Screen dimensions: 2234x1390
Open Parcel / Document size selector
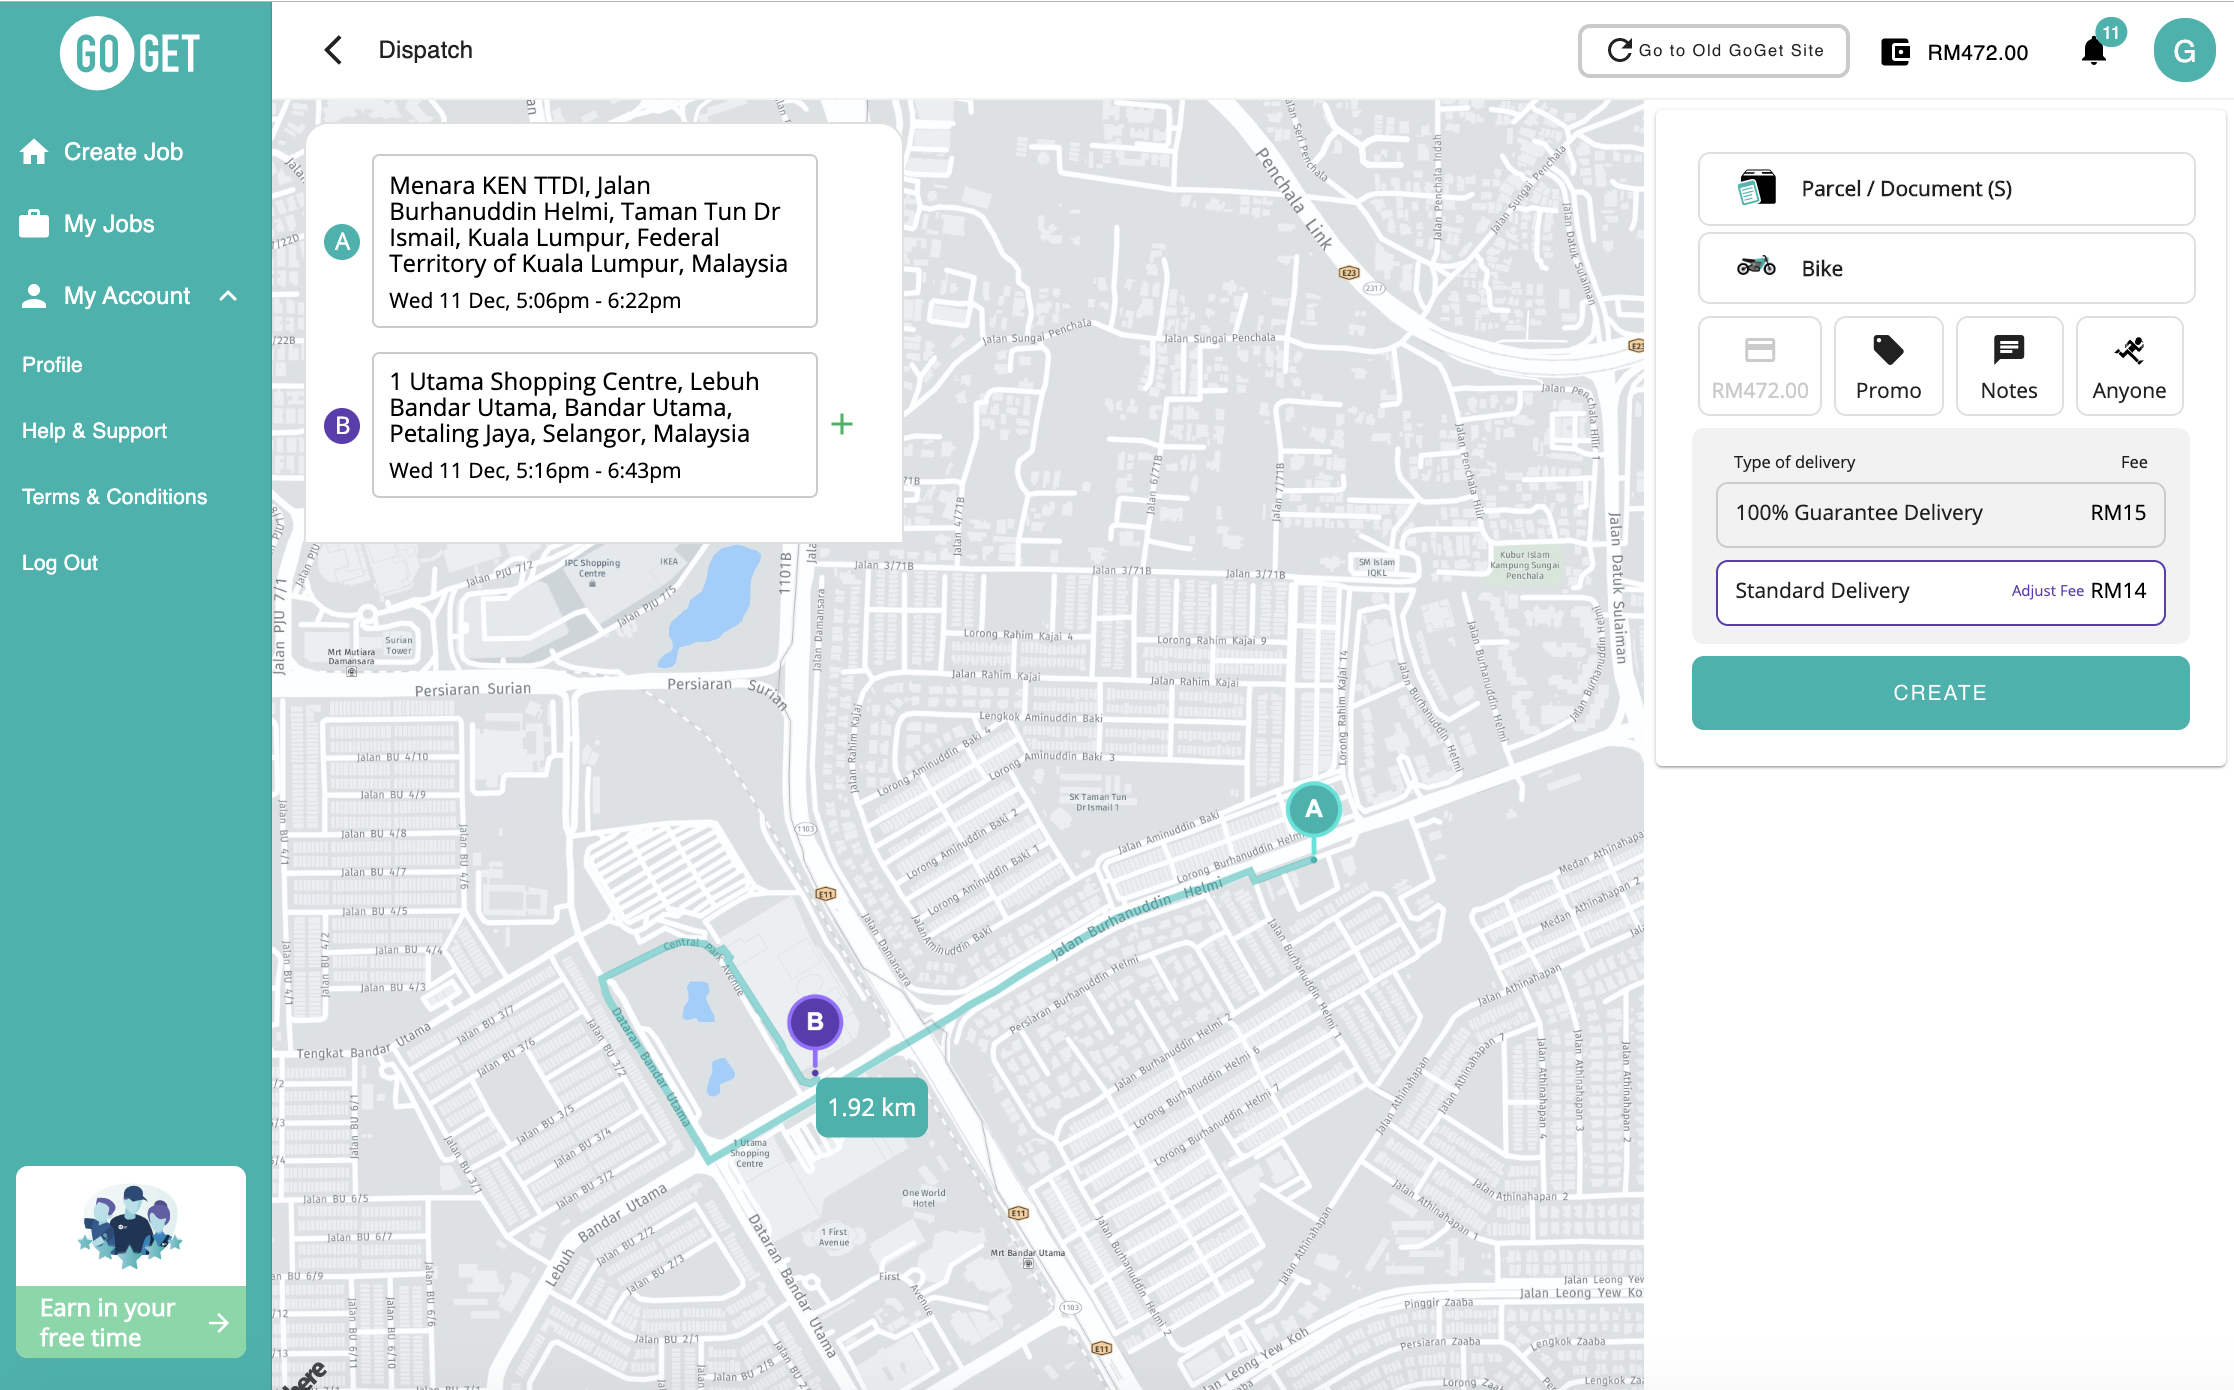[1945, 189]
